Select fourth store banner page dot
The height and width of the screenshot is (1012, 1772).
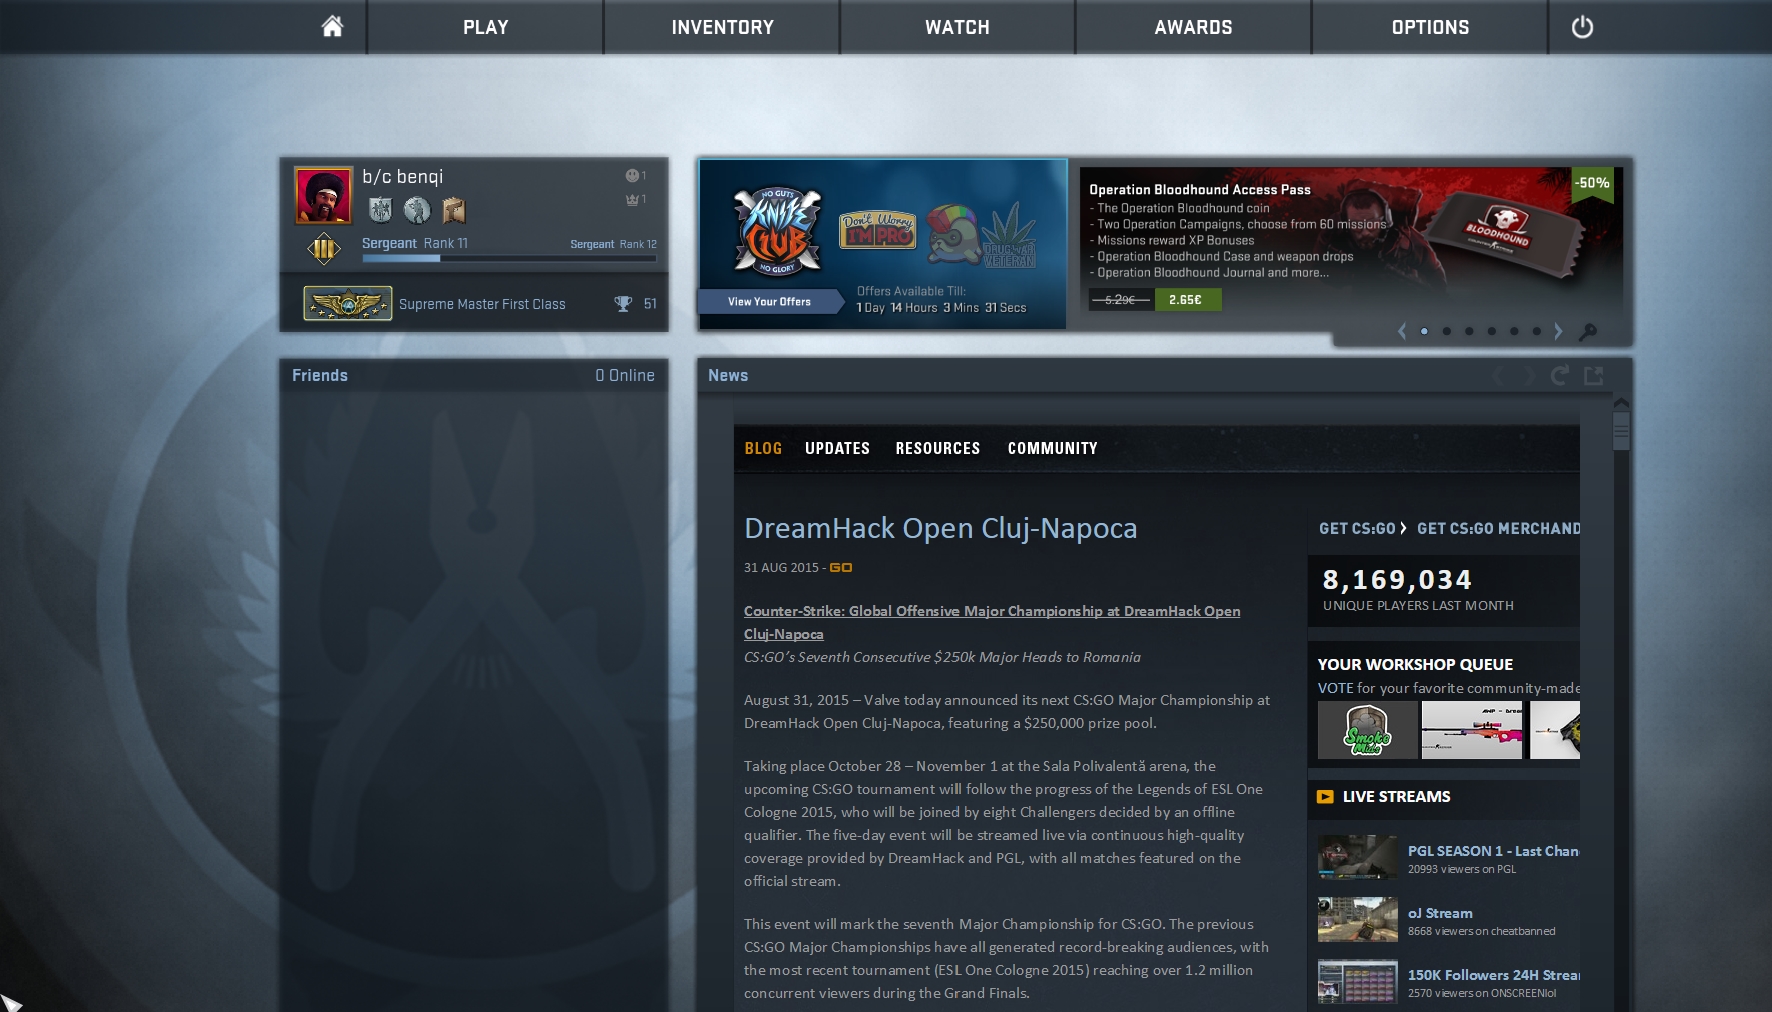coord(1492,331)
